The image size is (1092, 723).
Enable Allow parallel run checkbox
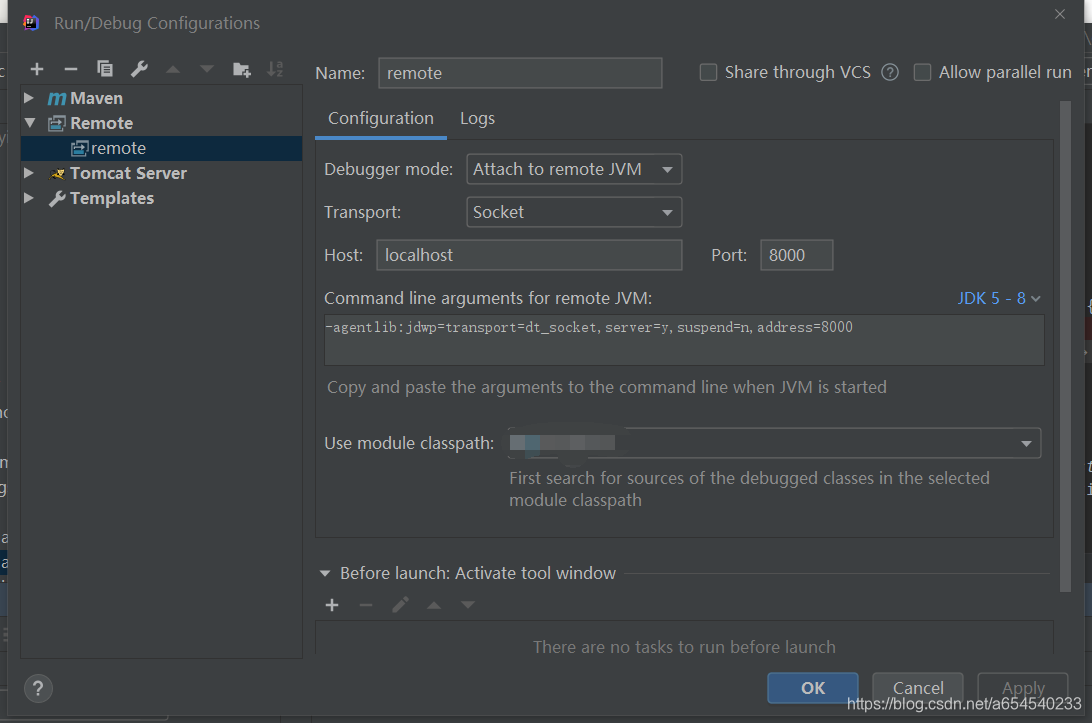pyautogui.click(x=922, y=72)
